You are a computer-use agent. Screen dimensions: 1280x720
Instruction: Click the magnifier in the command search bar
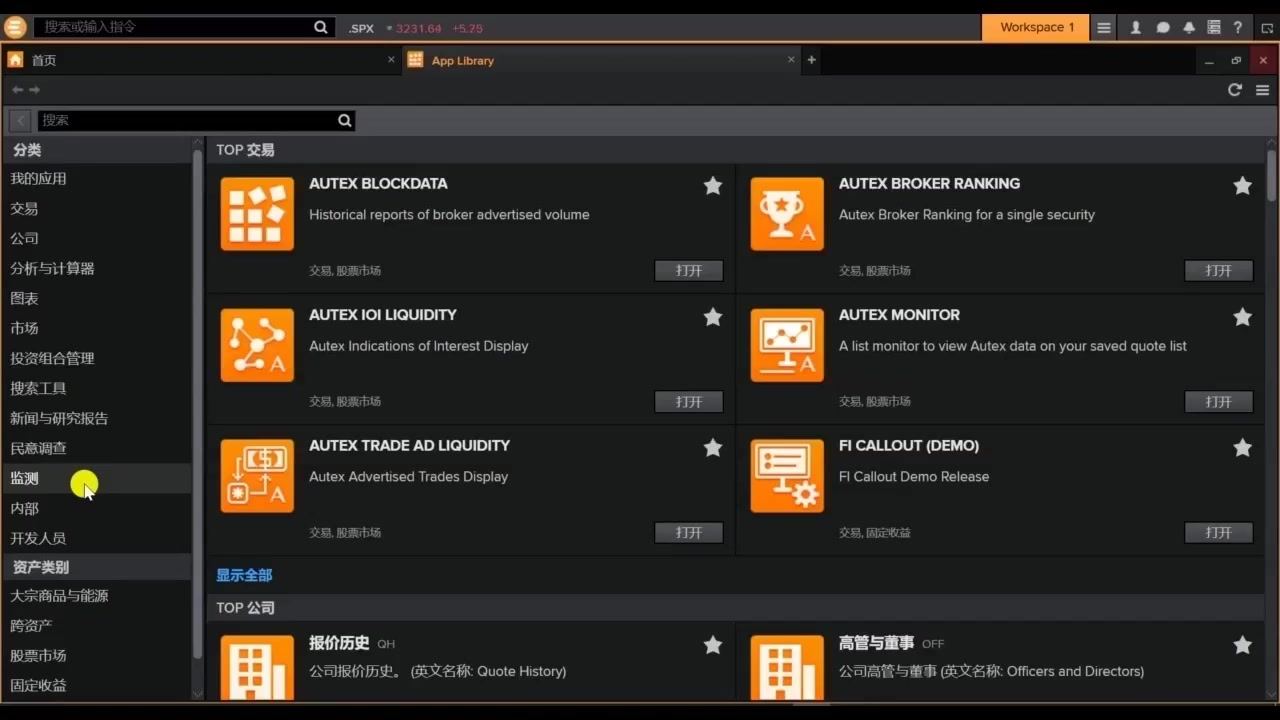pos(321,27)
